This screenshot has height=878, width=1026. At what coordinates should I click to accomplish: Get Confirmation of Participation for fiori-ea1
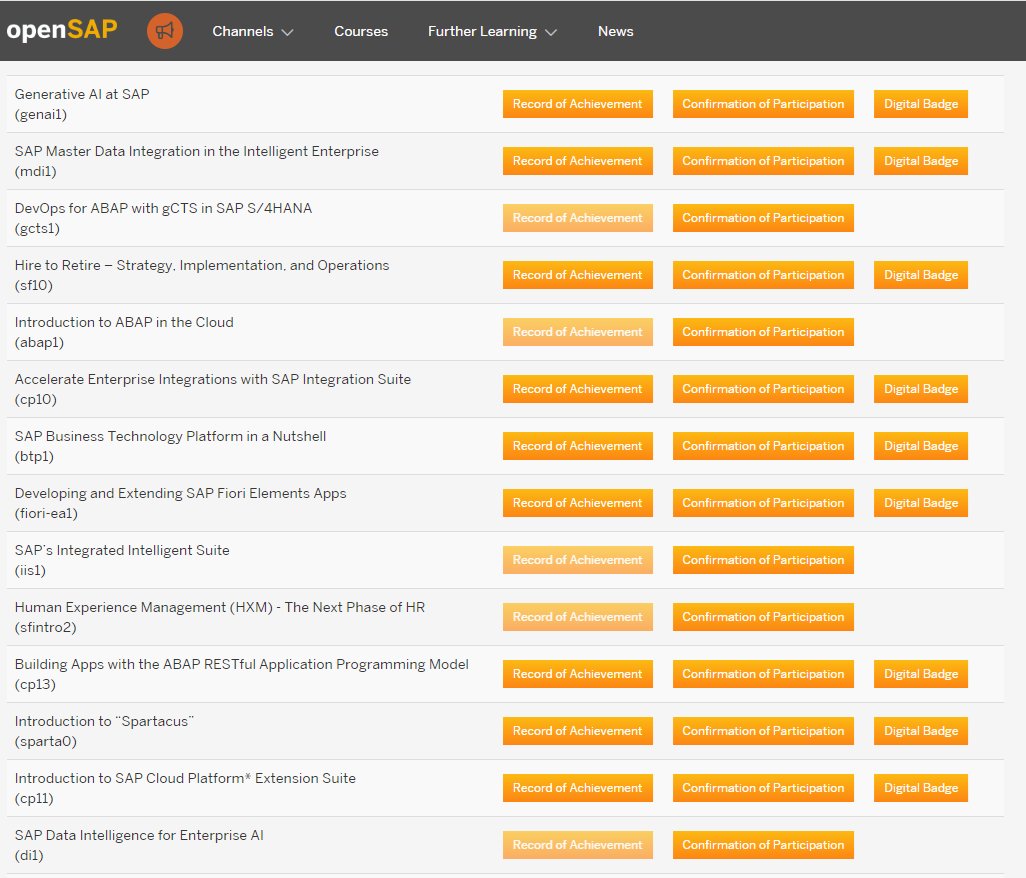(763, 502)
